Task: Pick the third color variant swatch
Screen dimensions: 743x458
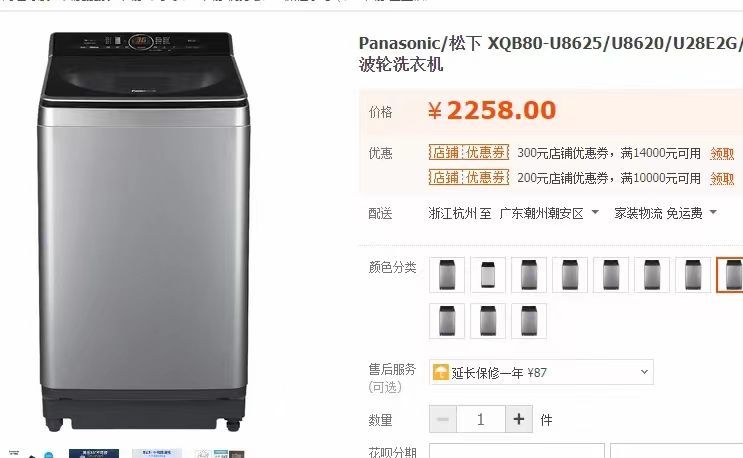Action: point(529,274)
